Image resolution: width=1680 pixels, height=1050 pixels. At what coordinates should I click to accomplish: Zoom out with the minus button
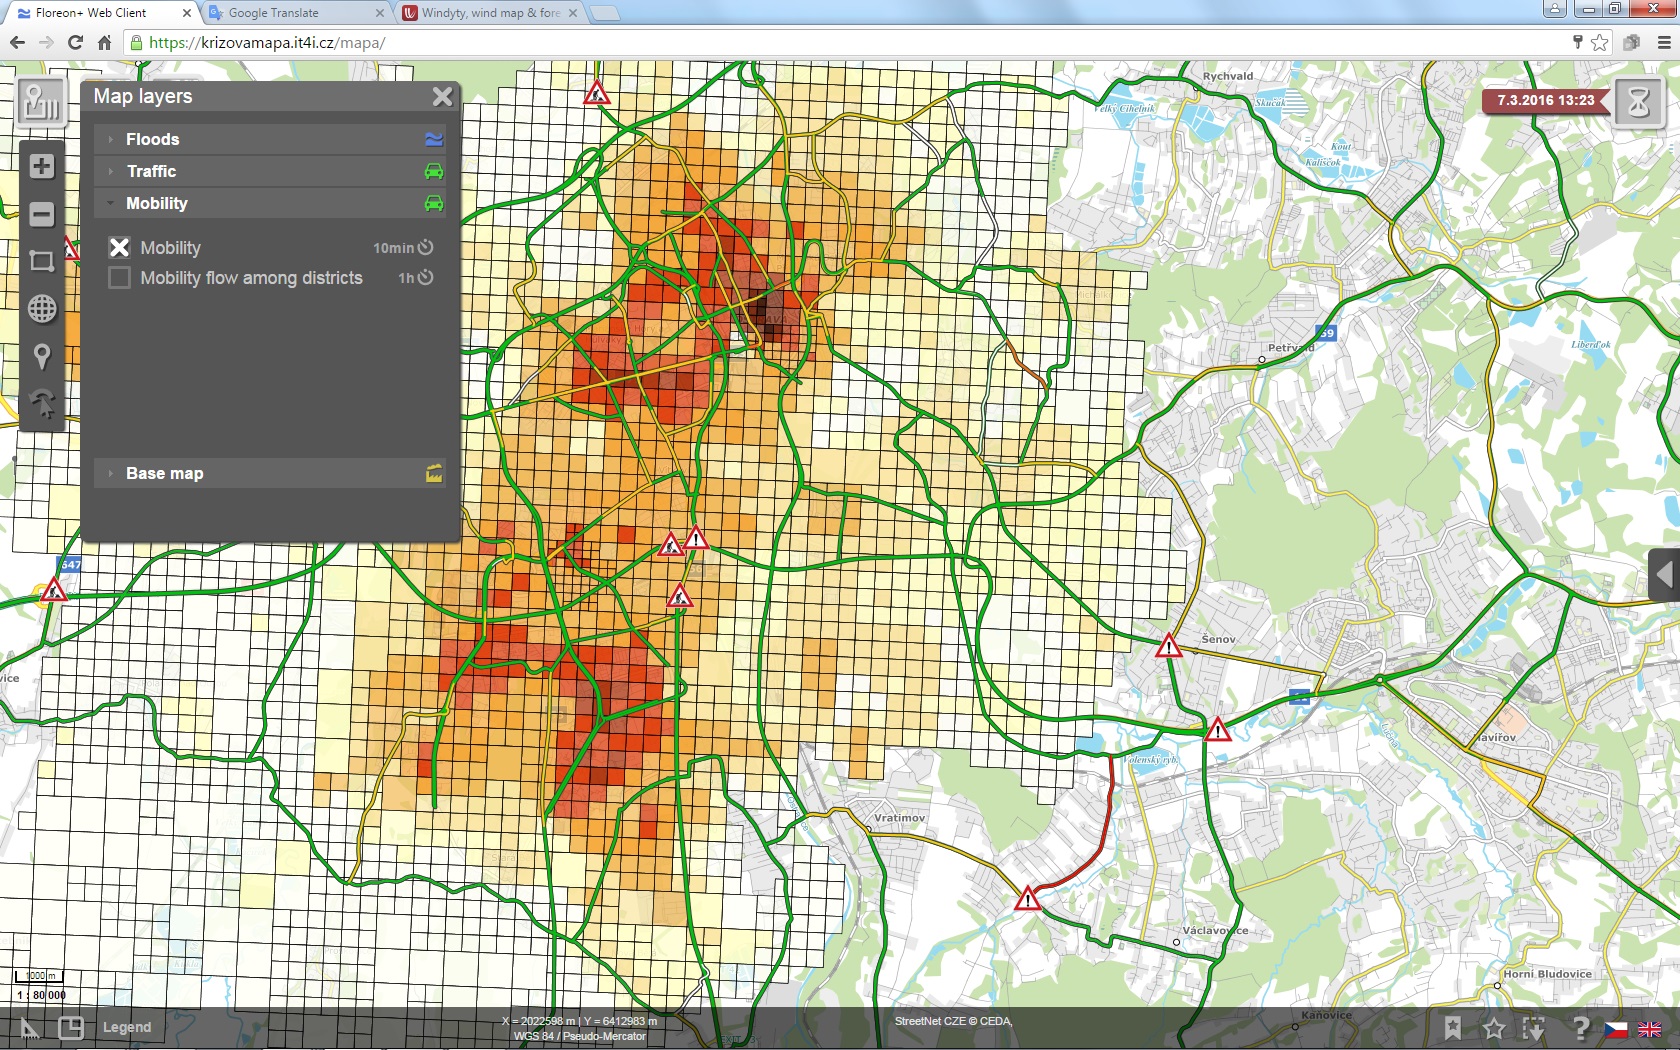42,213
